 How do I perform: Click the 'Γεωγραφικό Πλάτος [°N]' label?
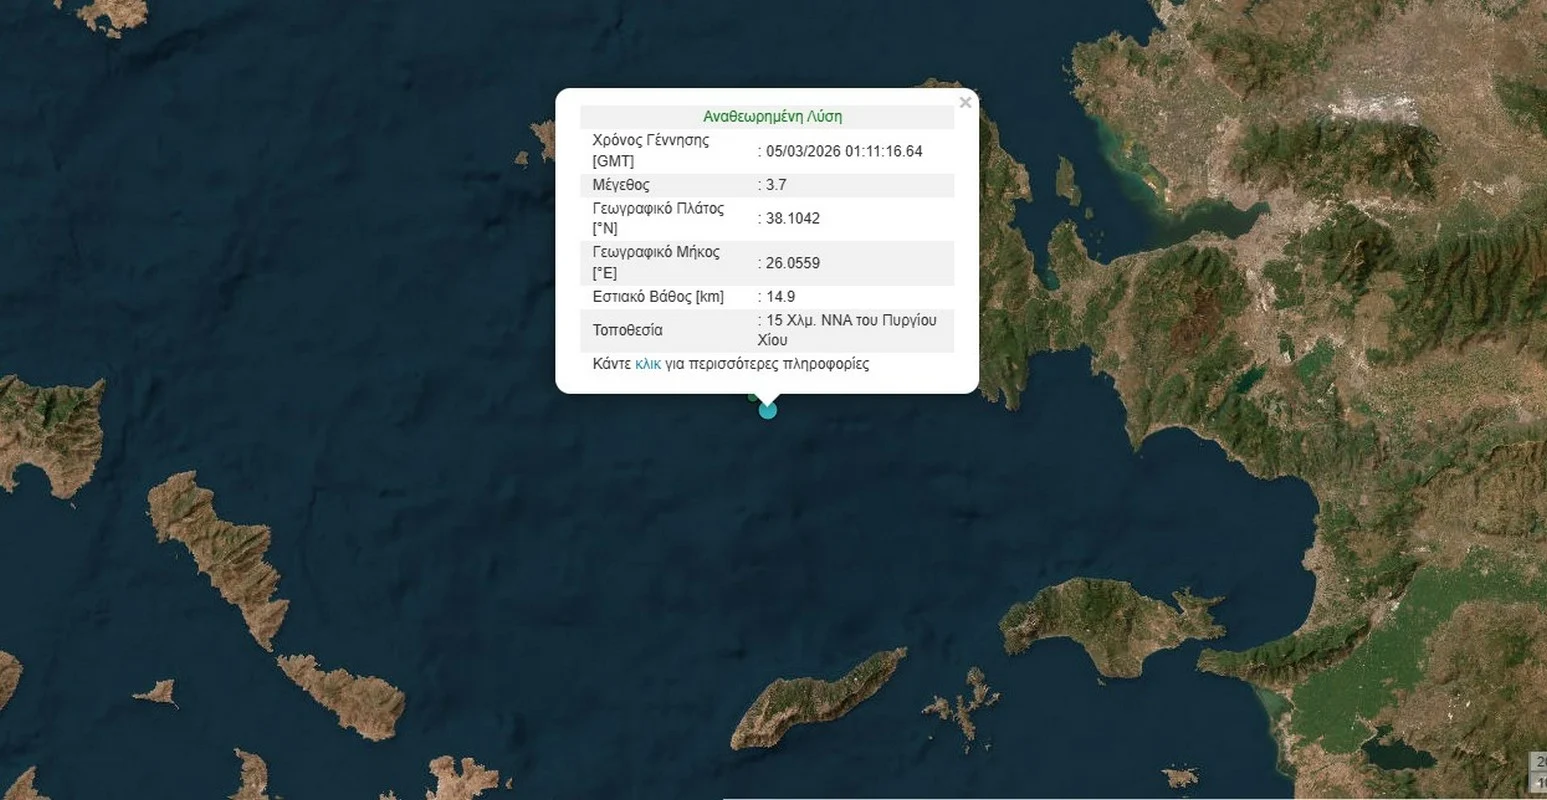(x=657, y=218)
